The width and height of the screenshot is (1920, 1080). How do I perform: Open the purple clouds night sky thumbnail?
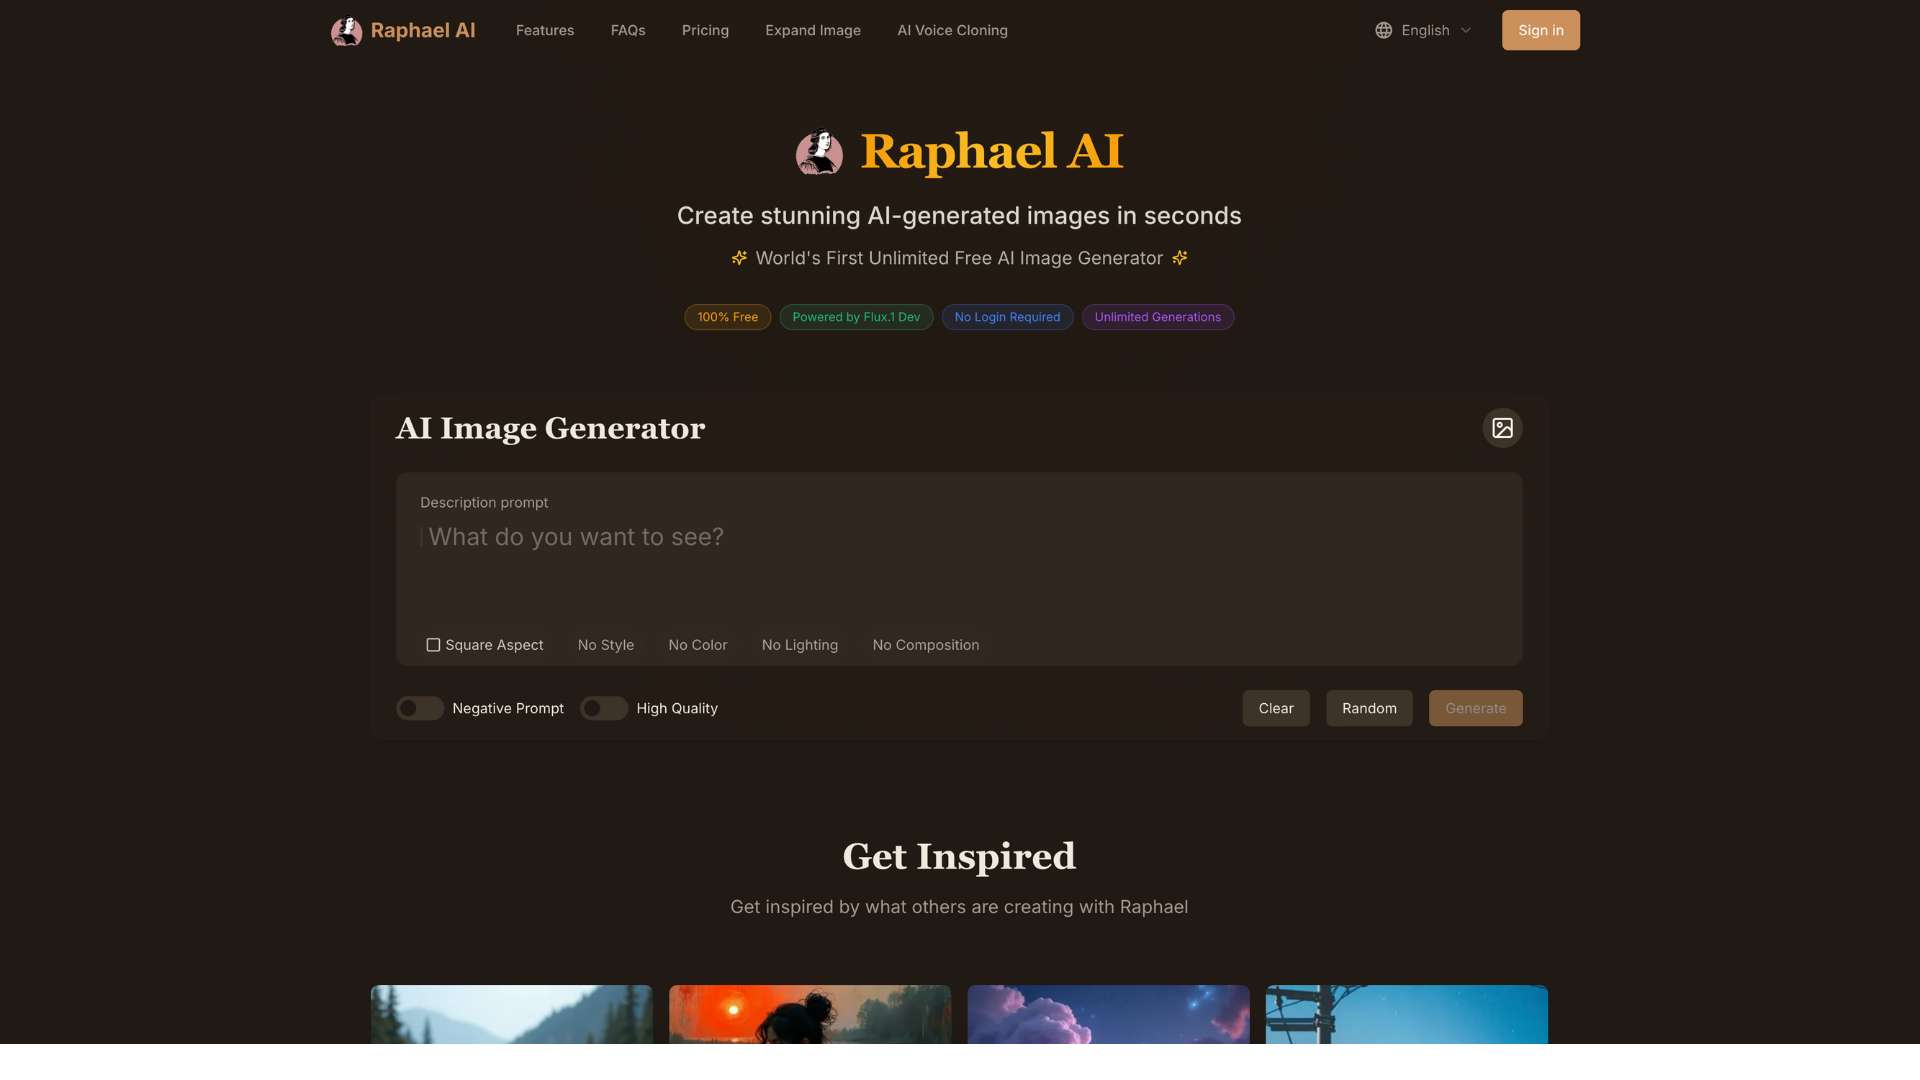tap(1108, 1014)
